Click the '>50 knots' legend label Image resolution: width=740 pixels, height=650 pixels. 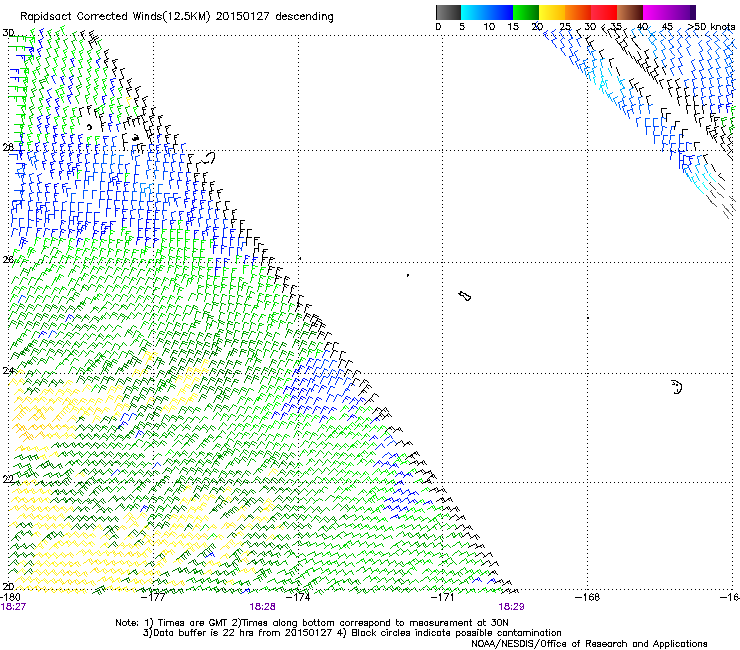(711, 27)
